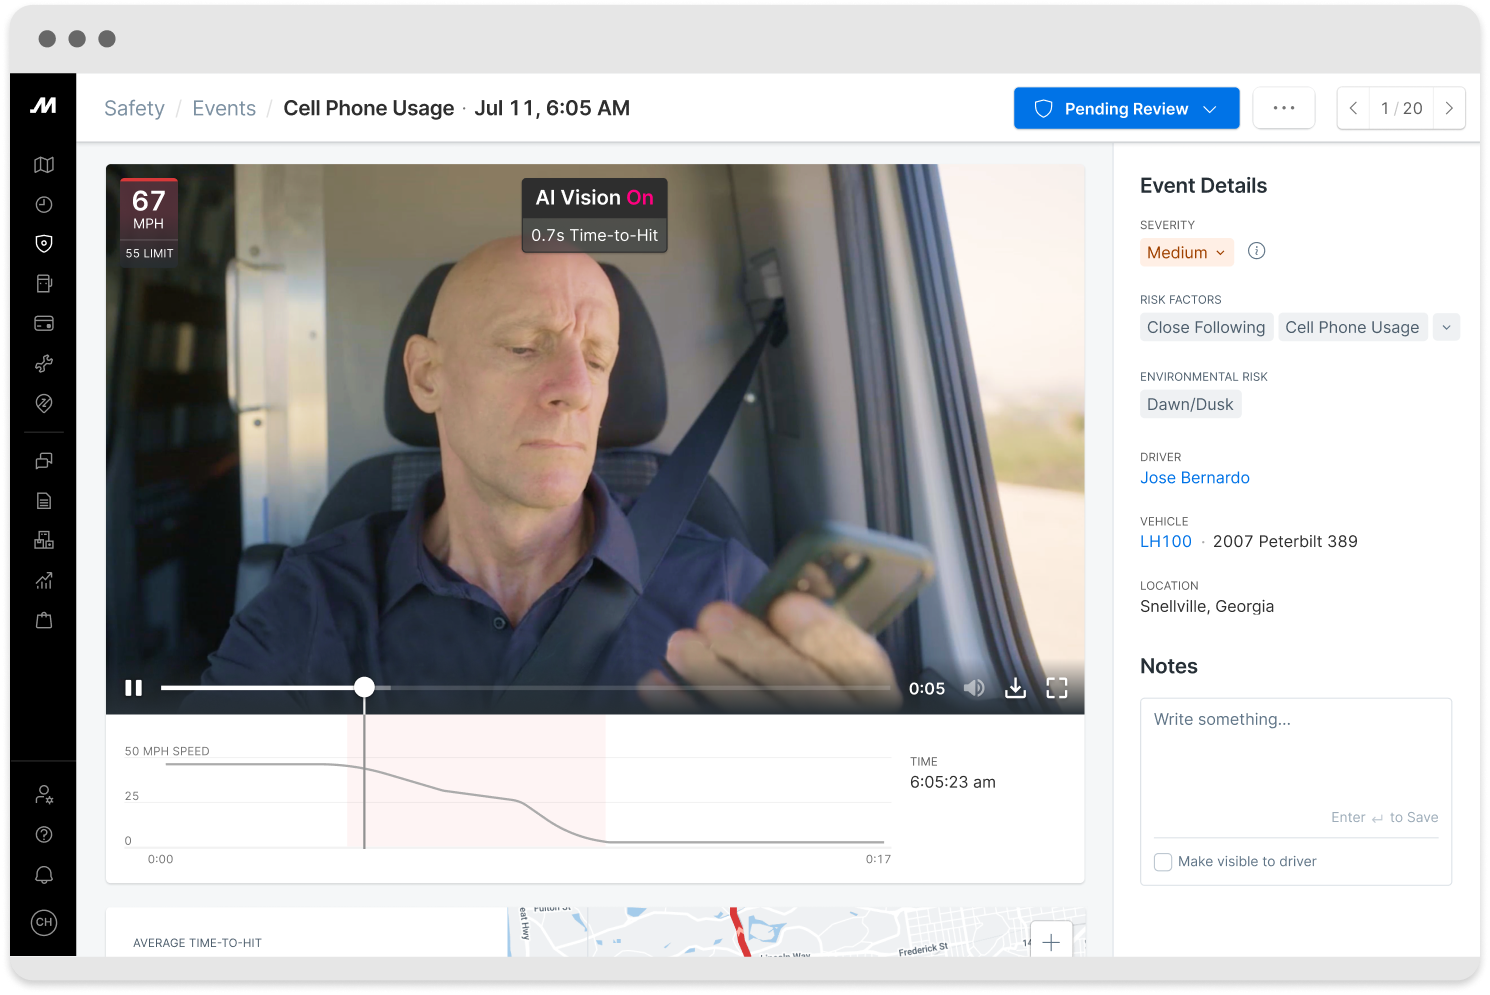Viewport: 1490px width, 995px height.
Task: Open the help question mark icon
Action: click(44, 835)
